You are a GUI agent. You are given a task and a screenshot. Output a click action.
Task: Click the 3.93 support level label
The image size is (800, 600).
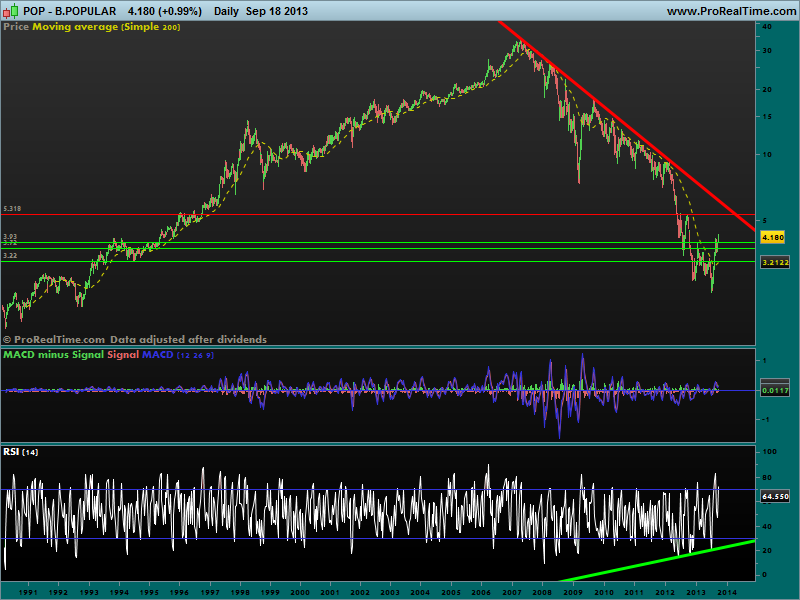point(10,237)
